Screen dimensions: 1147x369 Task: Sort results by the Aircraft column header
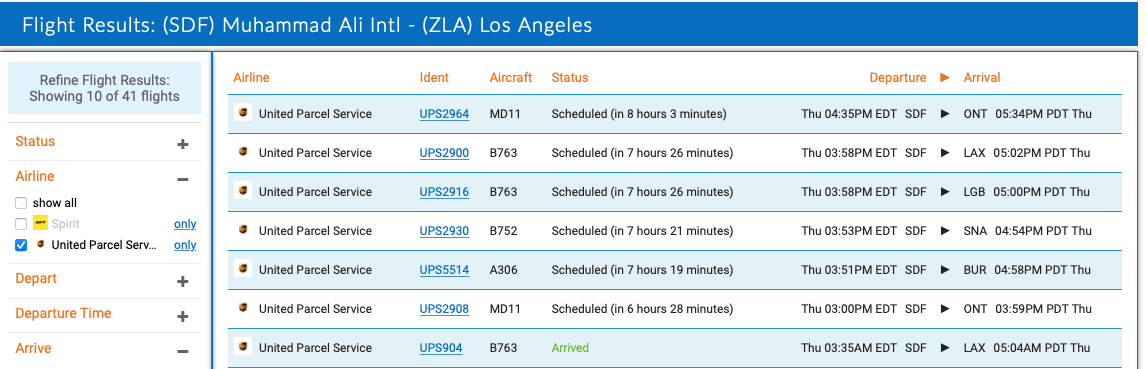[511, 78]
